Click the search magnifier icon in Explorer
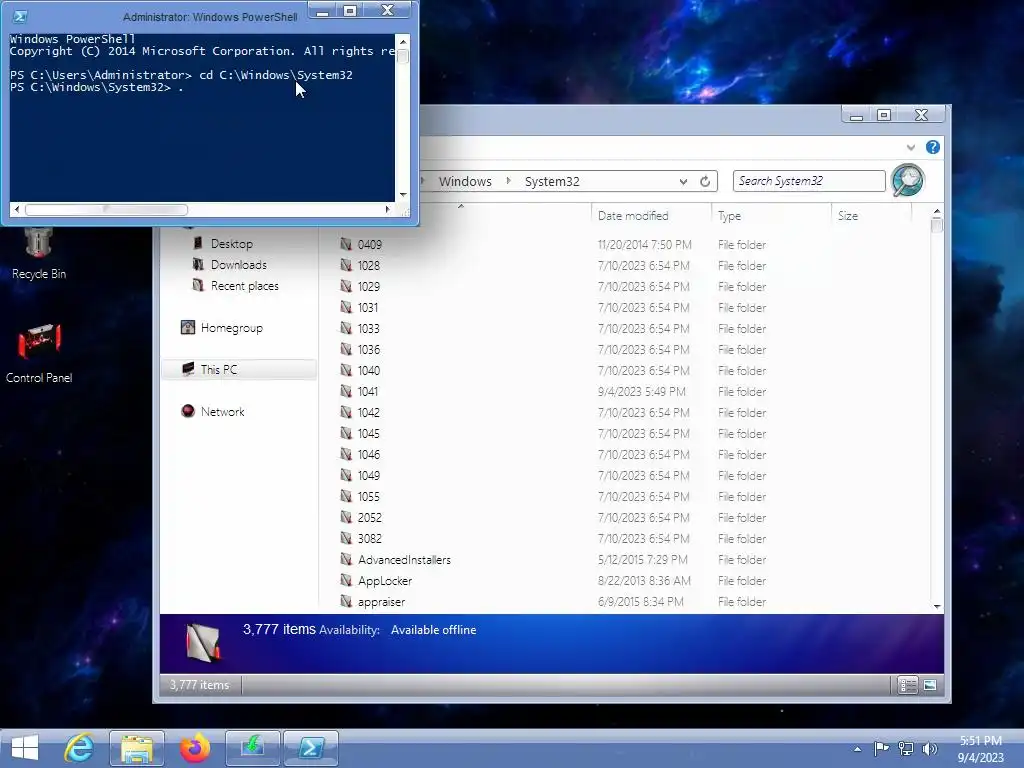The image size is (1024, 768). coord(908,180)
